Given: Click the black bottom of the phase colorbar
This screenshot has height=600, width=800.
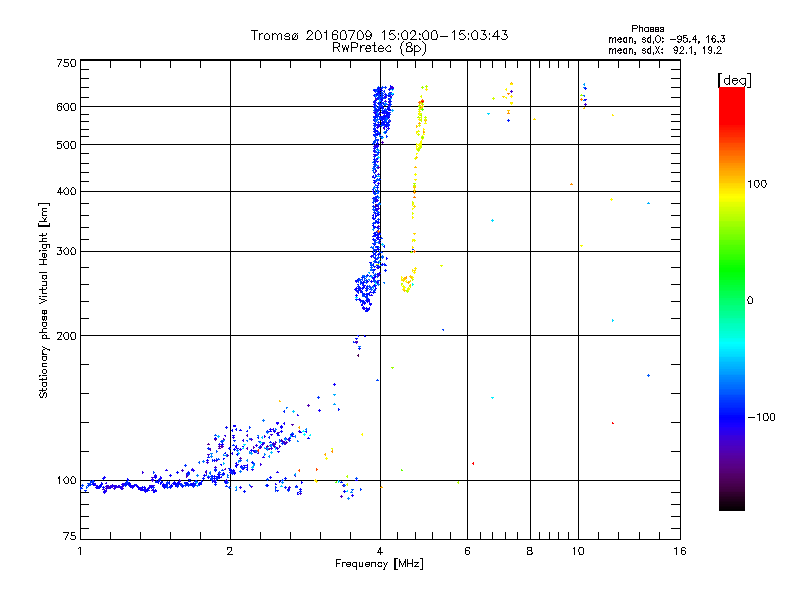Looking at the screenshot, I should 732,503.
